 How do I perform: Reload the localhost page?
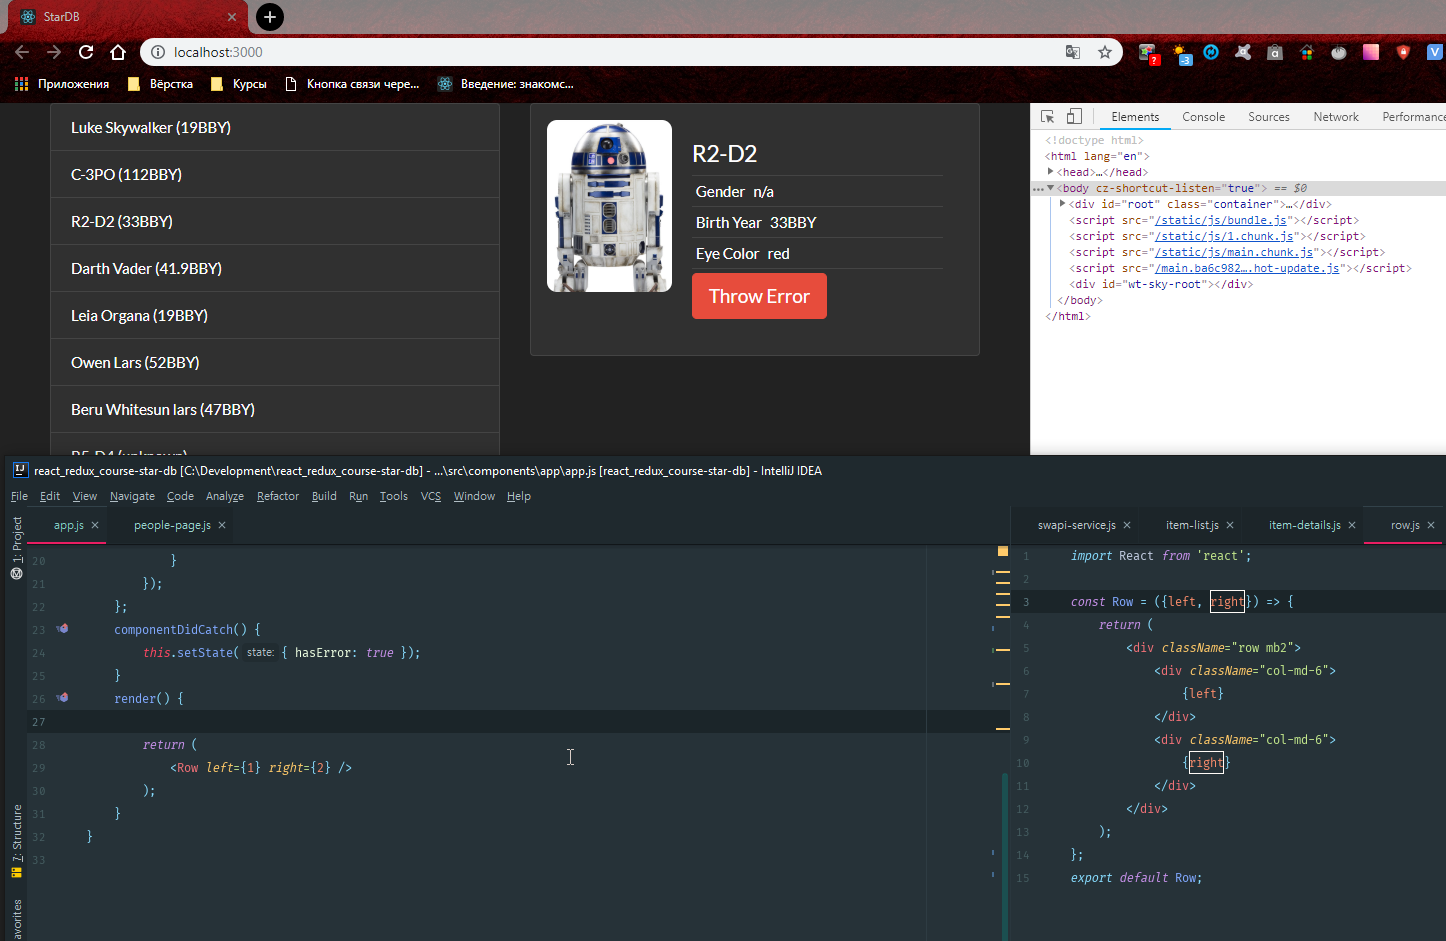click(86, 52)
